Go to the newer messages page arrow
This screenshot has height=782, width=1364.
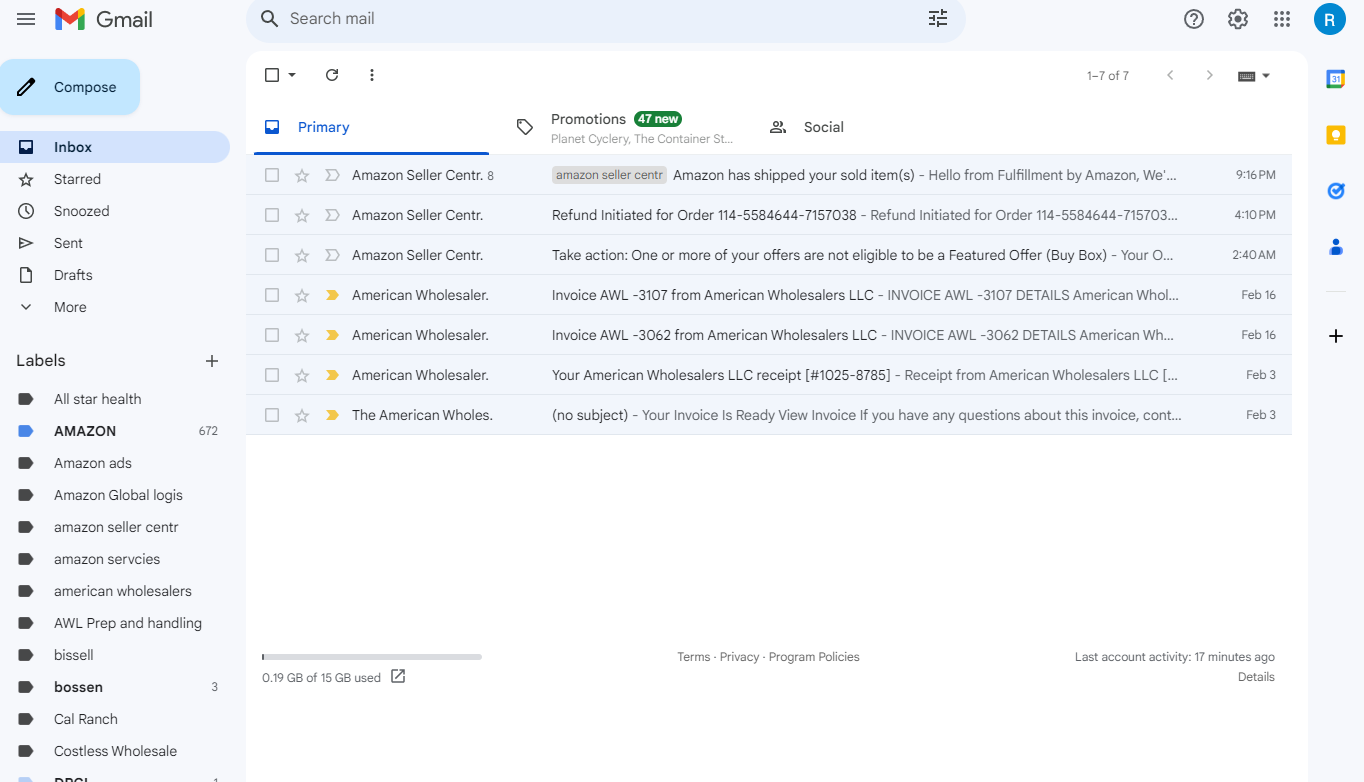[x=1170, y=75]
